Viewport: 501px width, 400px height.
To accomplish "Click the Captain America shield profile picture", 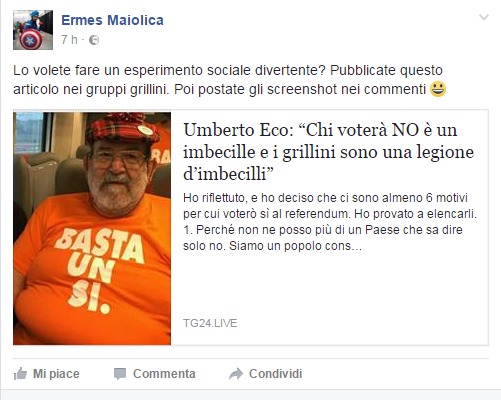I will click(x=33, y=30).
